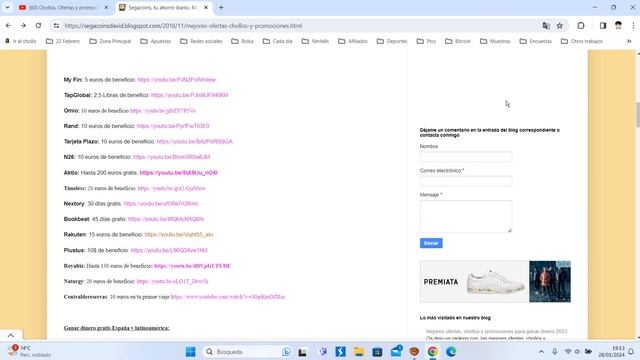Open the Mail app on the taskbar

point(396,351)
